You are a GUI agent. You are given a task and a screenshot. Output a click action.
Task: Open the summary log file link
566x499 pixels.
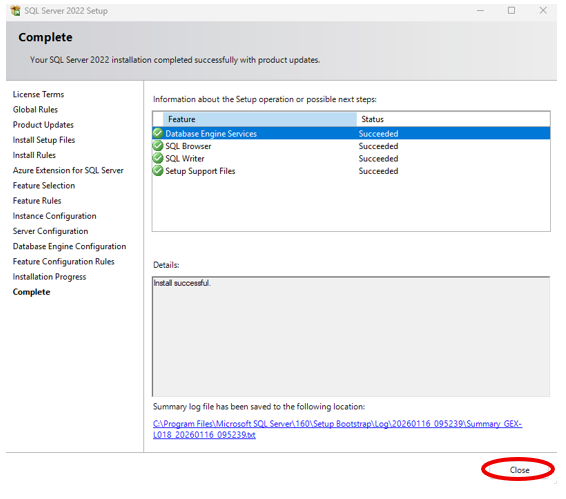(337, 429)
